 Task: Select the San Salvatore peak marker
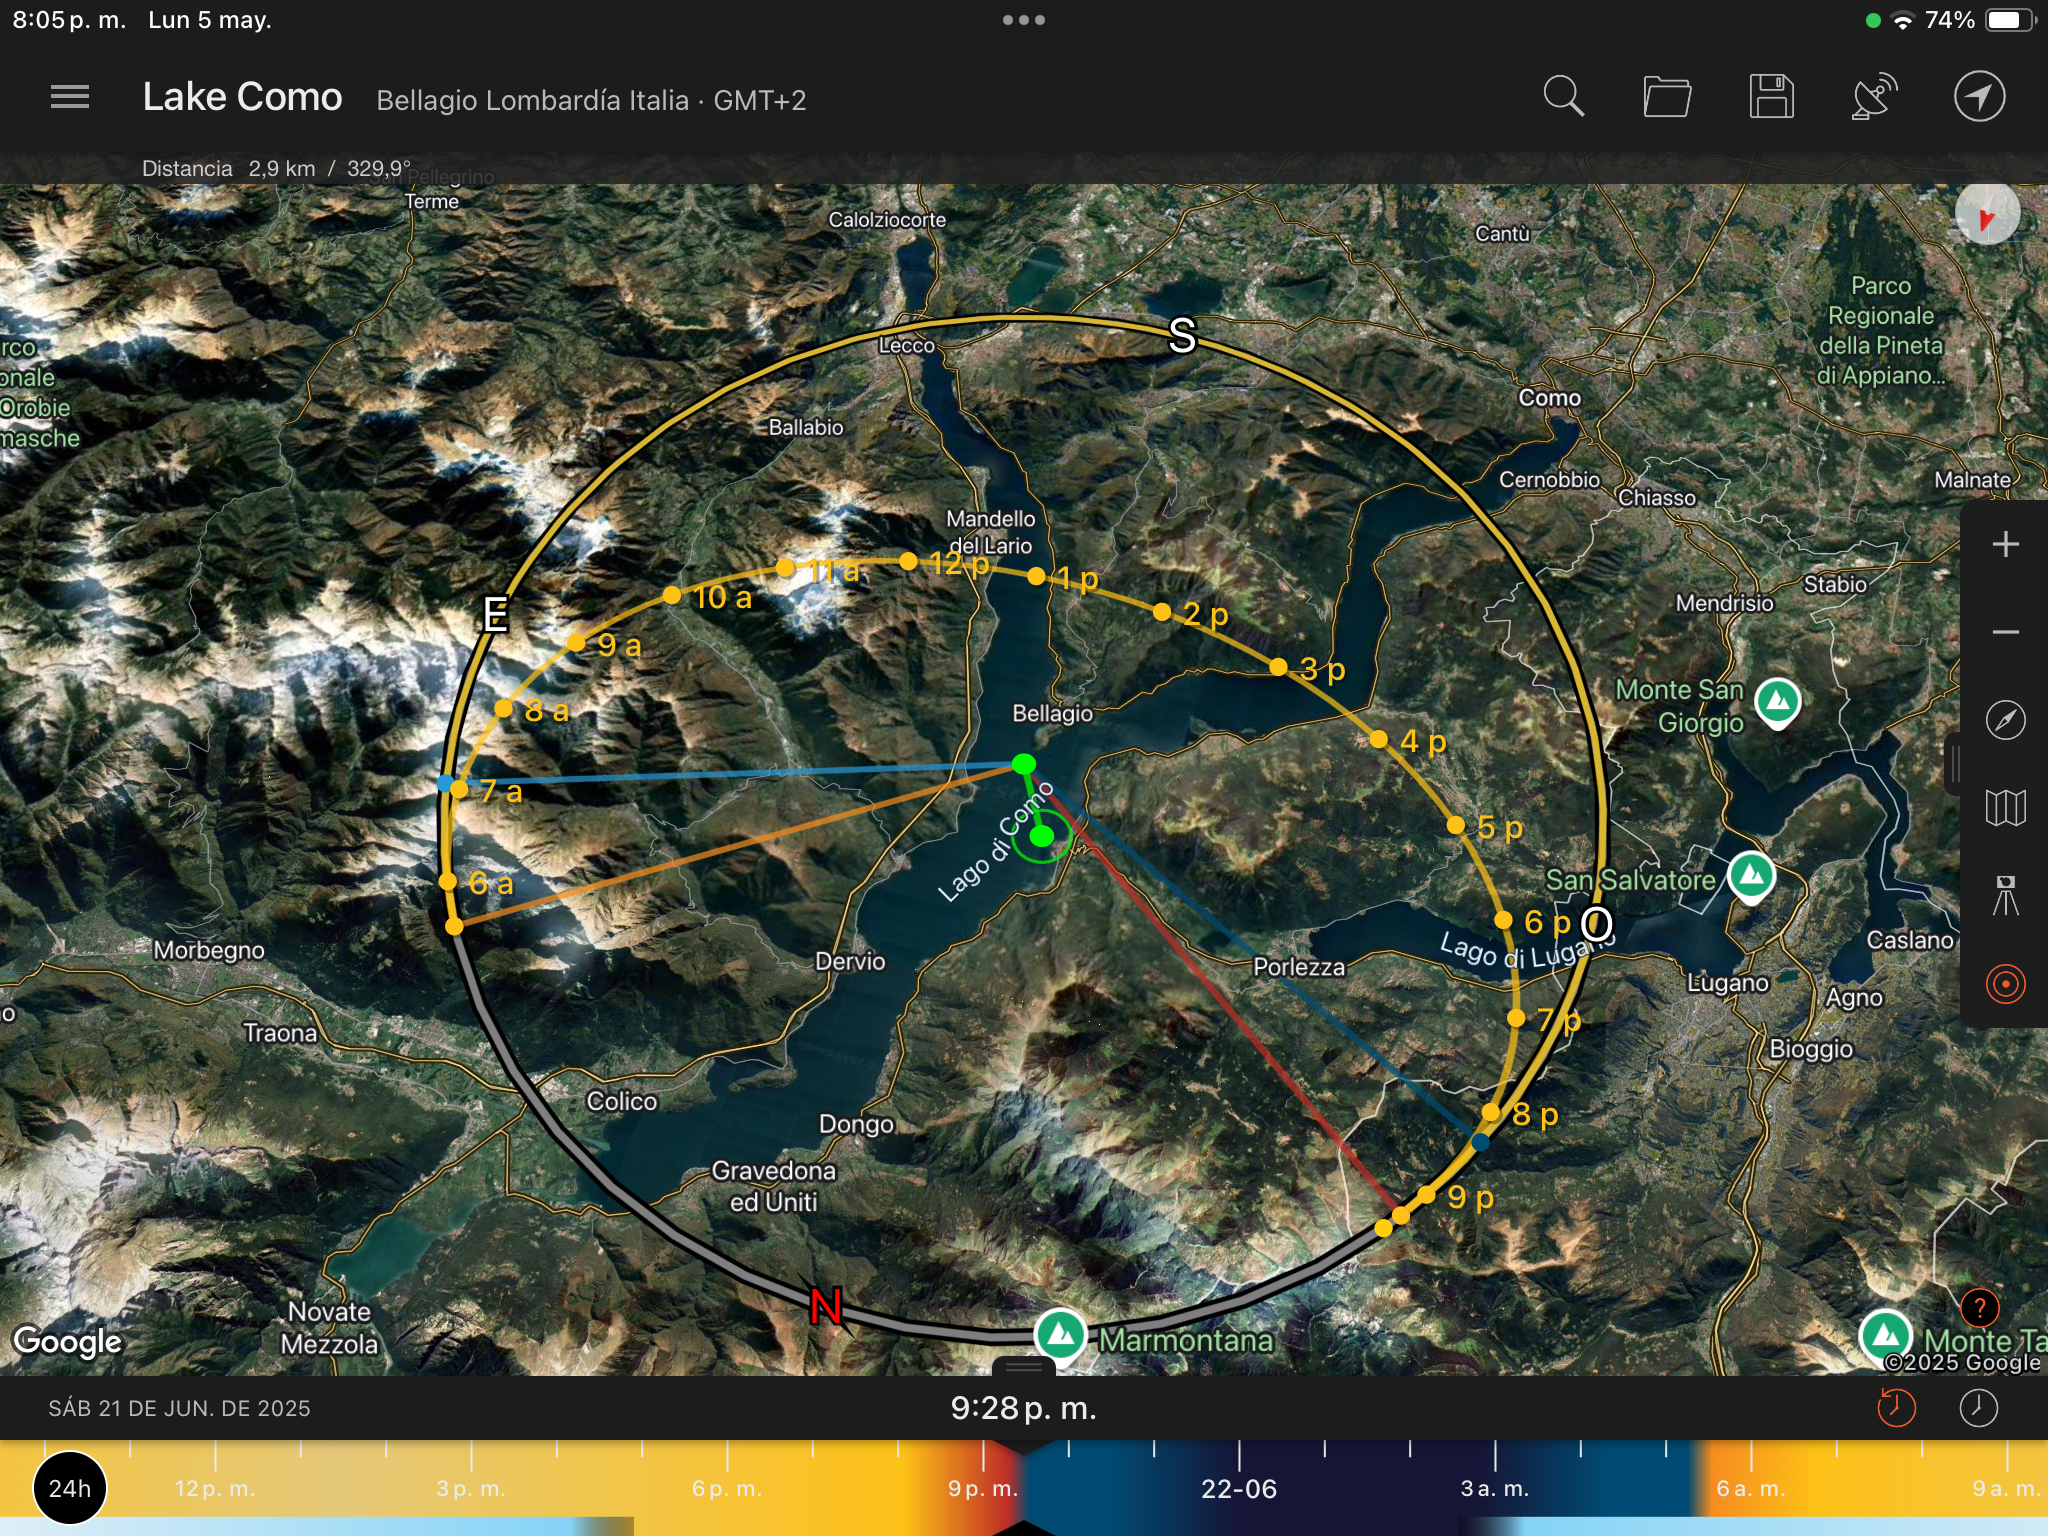tap(1751, 877)
